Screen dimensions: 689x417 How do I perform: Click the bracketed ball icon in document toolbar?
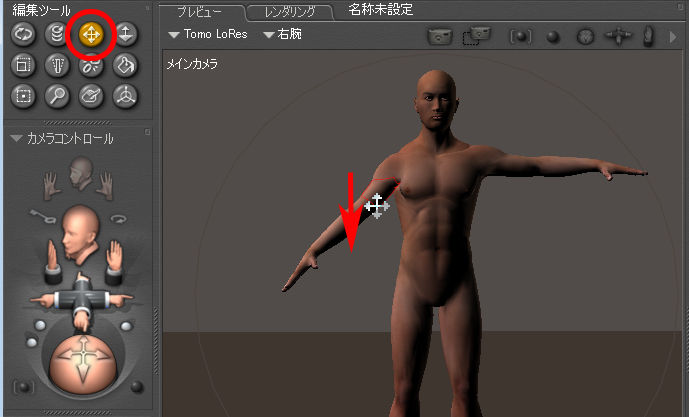pyautogui.click(x=521, y=37)
